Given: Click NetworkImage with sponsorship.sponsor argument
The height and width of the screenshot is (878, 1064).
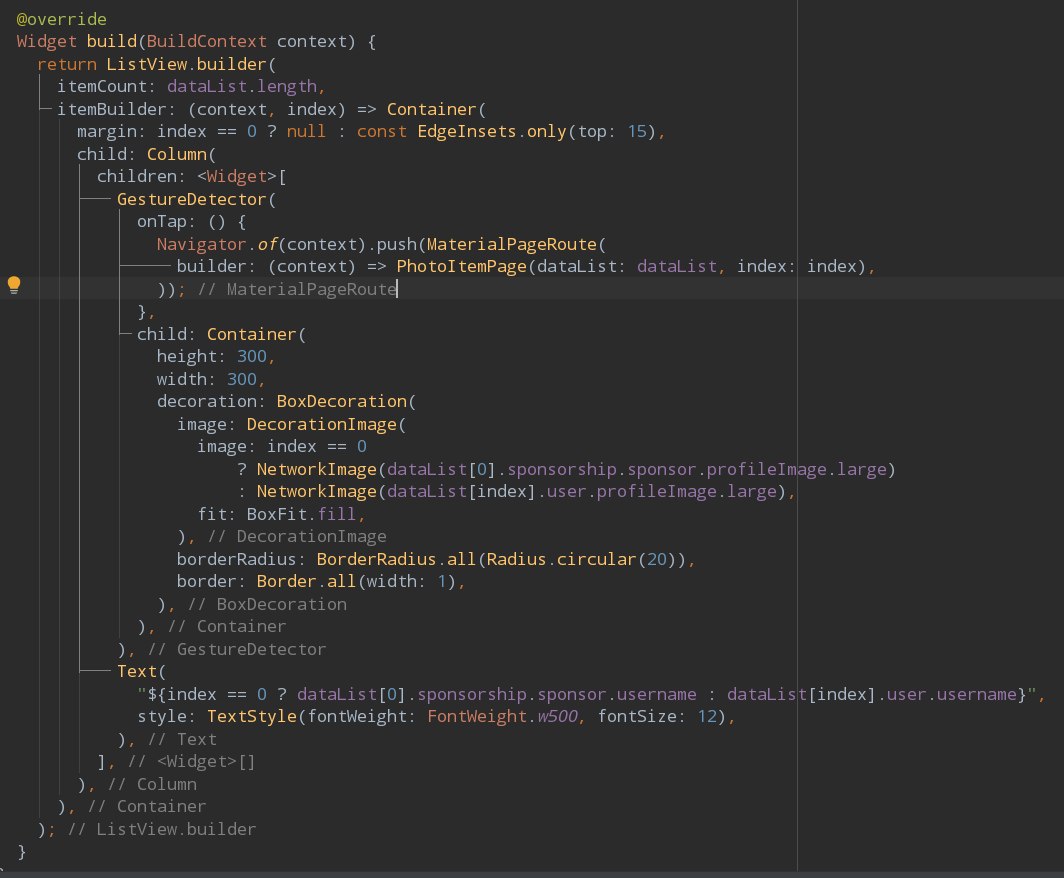Looking at the screenshot, I should [316, 469].
